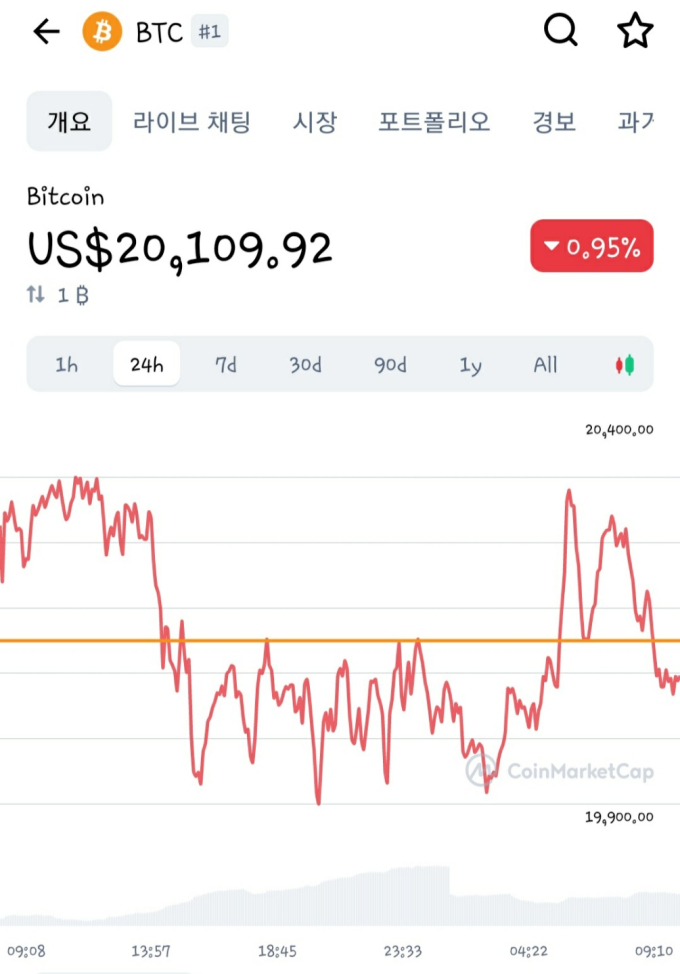Tap the red 0.95% change button
This screenshot has width=680, height=974.
click(x=592, y=246)
